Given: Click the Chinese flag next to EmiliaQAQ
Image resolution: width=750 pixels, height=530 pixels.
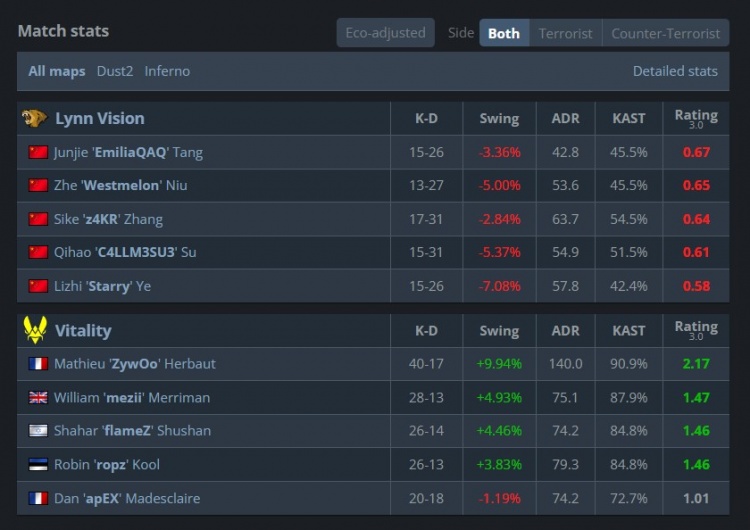Looking at the screenshot, I should coord(38,152).
